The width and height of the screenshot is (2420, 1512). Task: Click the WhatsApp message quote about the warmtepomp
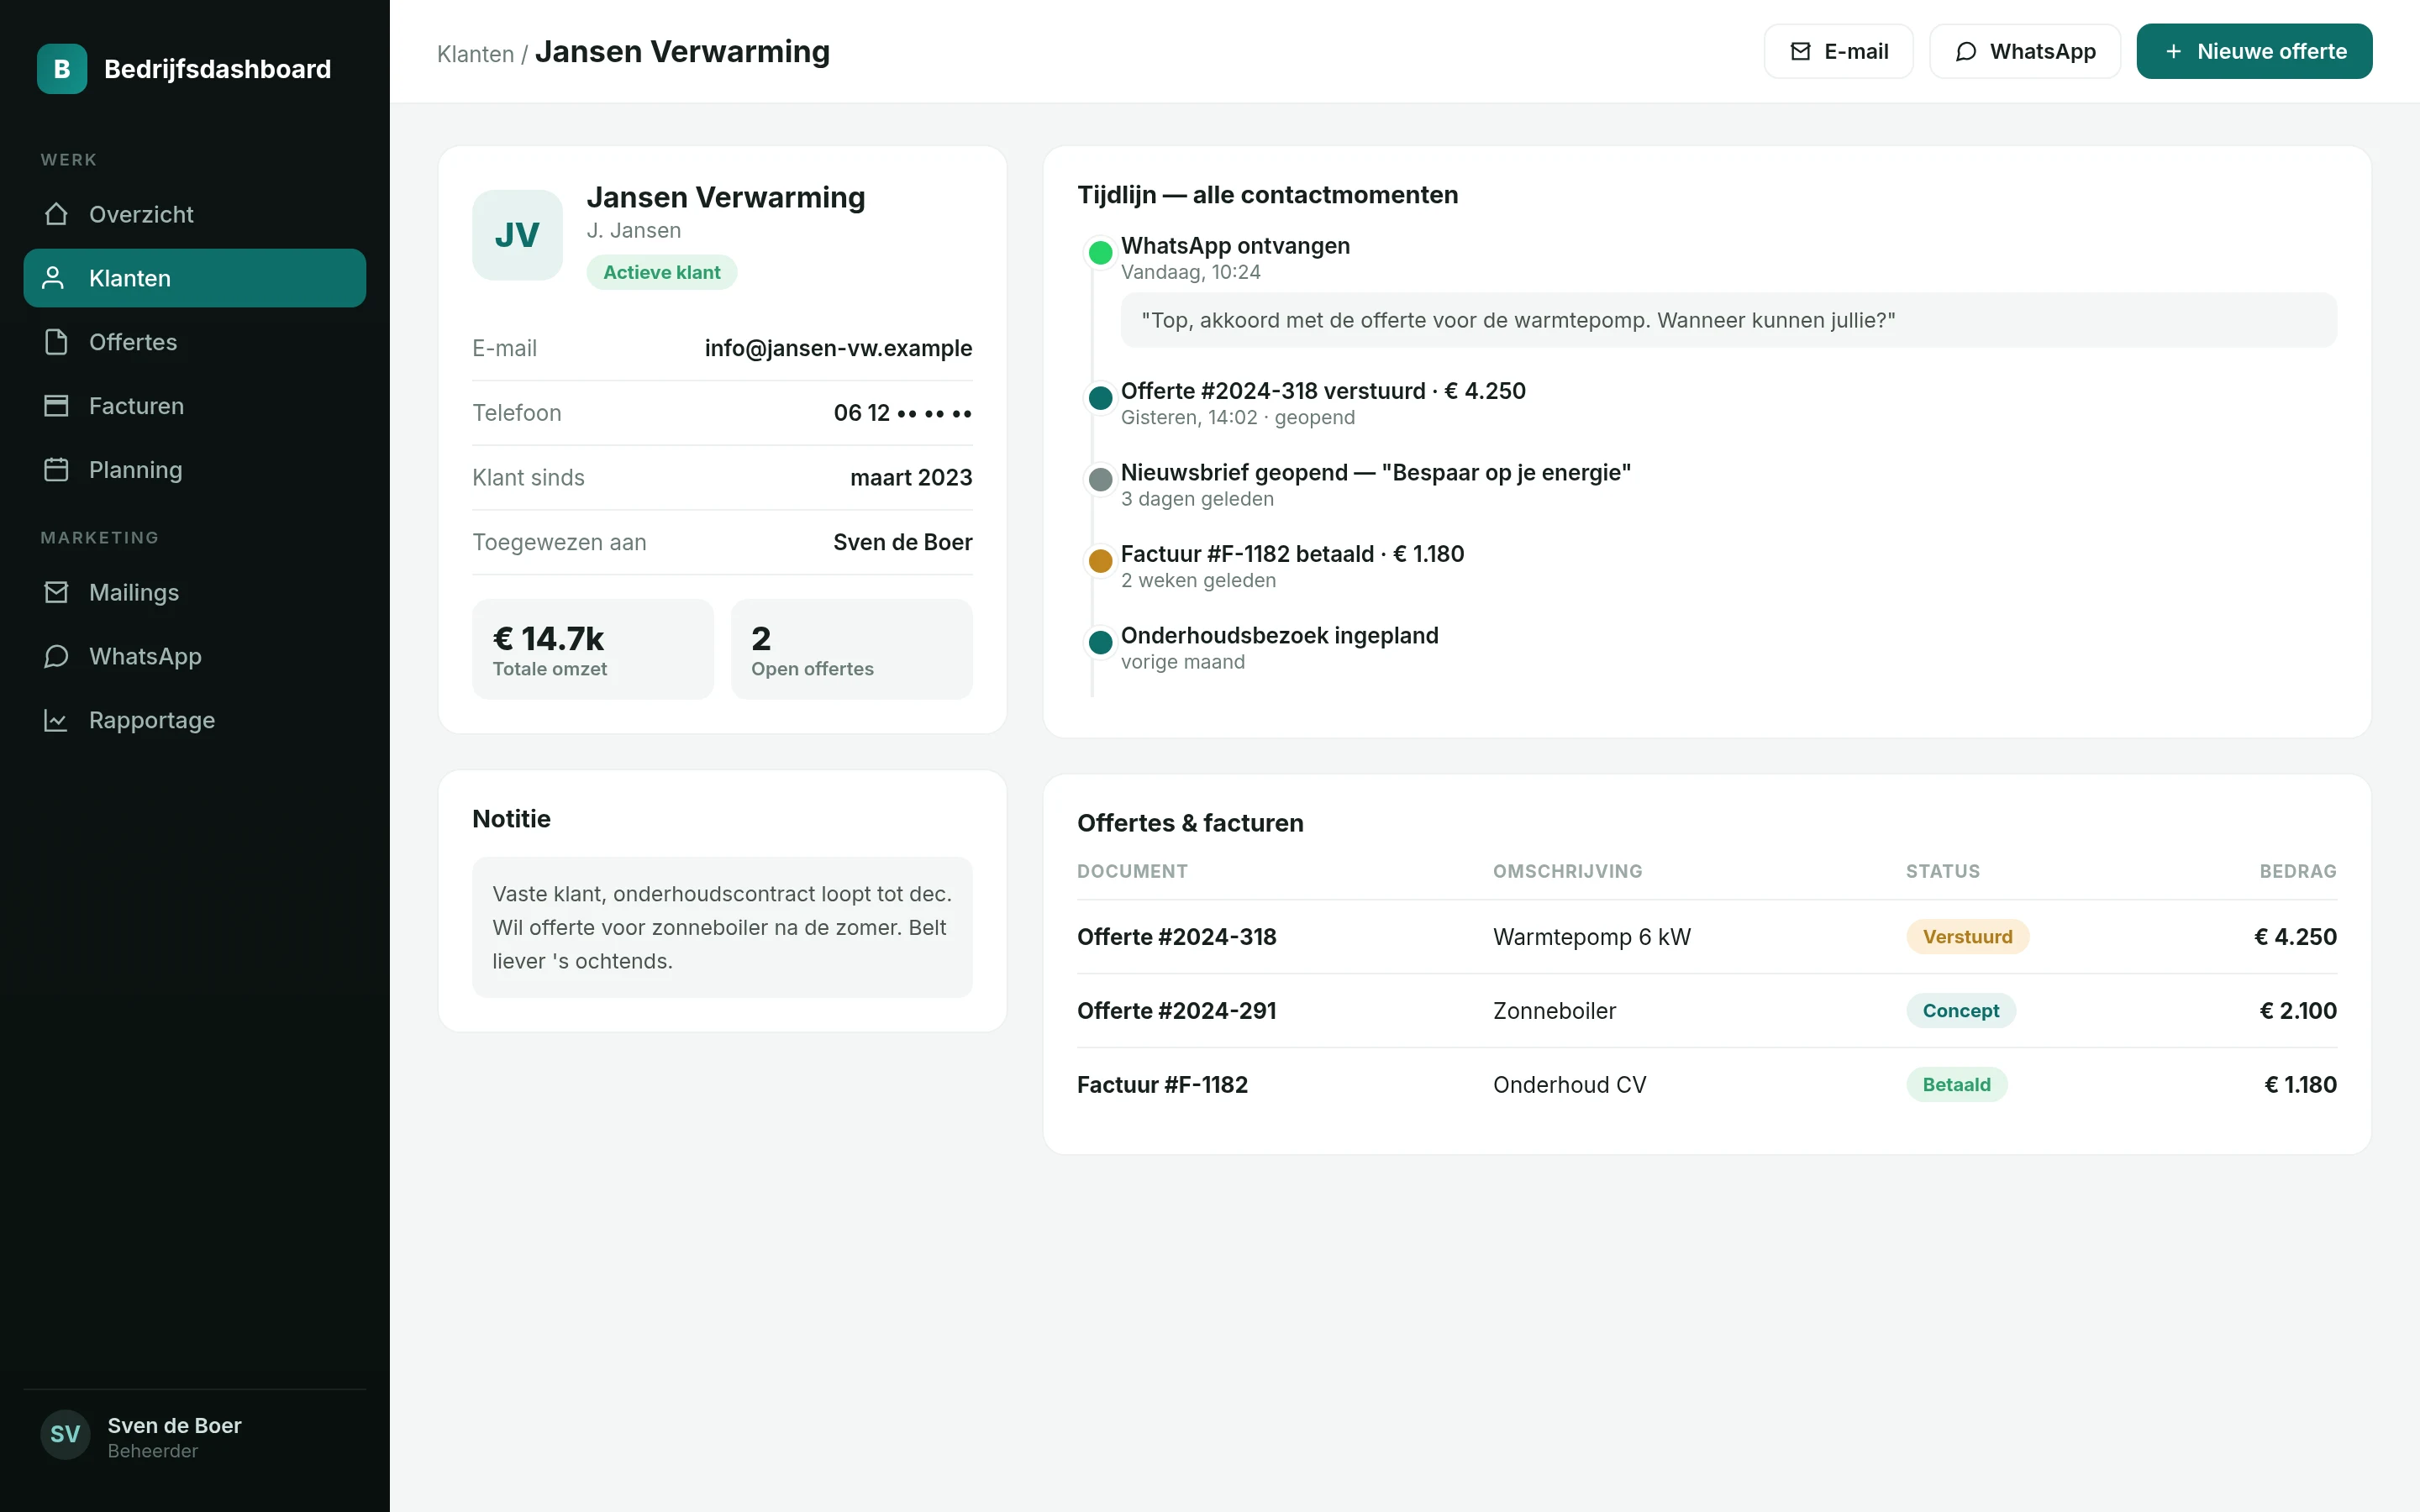[x=1728, y=320]
